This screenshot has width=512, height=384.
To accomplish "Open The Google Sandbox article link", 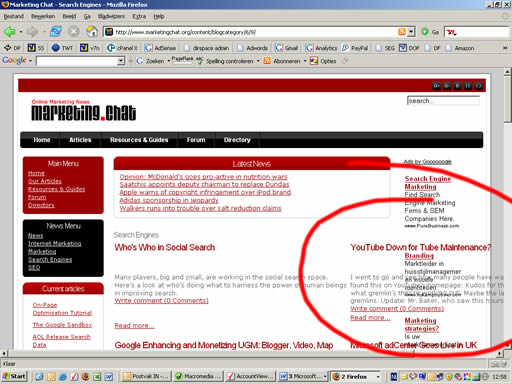I will (x=62, y=325).
